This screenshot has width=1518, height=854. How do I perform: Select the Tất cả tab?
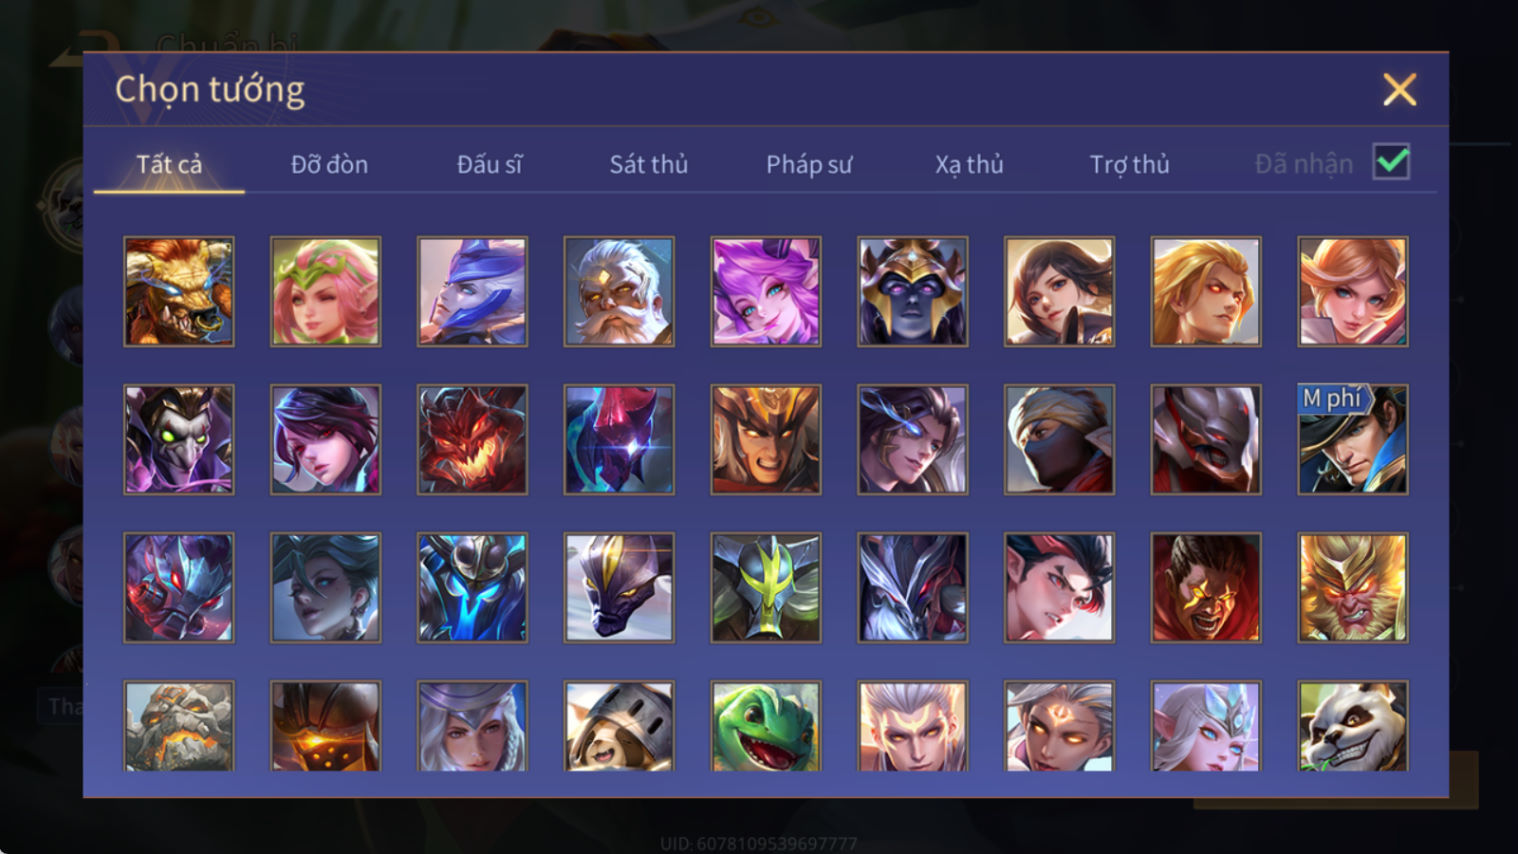(169, 164)
